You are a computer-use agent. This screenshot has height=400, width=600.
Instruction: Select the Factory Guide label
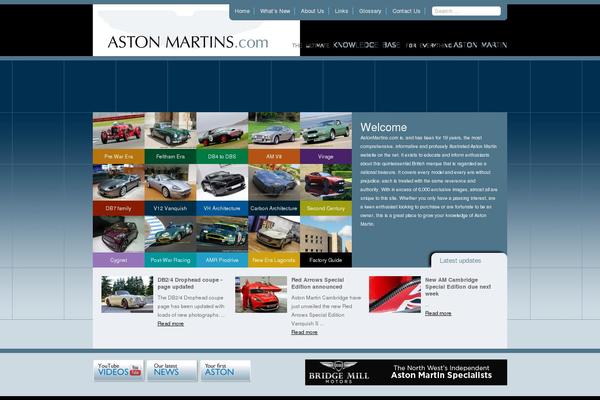click(326, 260)
